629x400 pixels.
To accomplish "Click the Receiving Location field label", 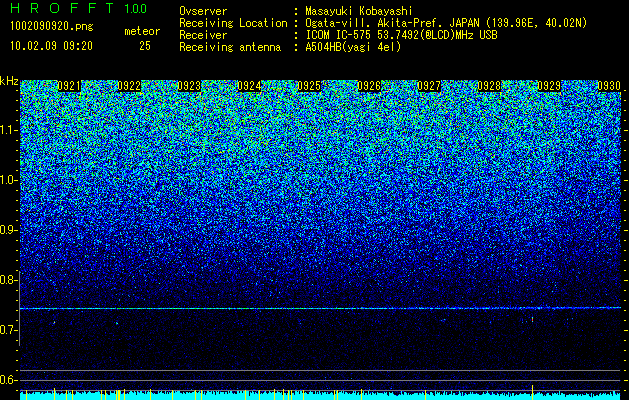I will tap(233, 23).
